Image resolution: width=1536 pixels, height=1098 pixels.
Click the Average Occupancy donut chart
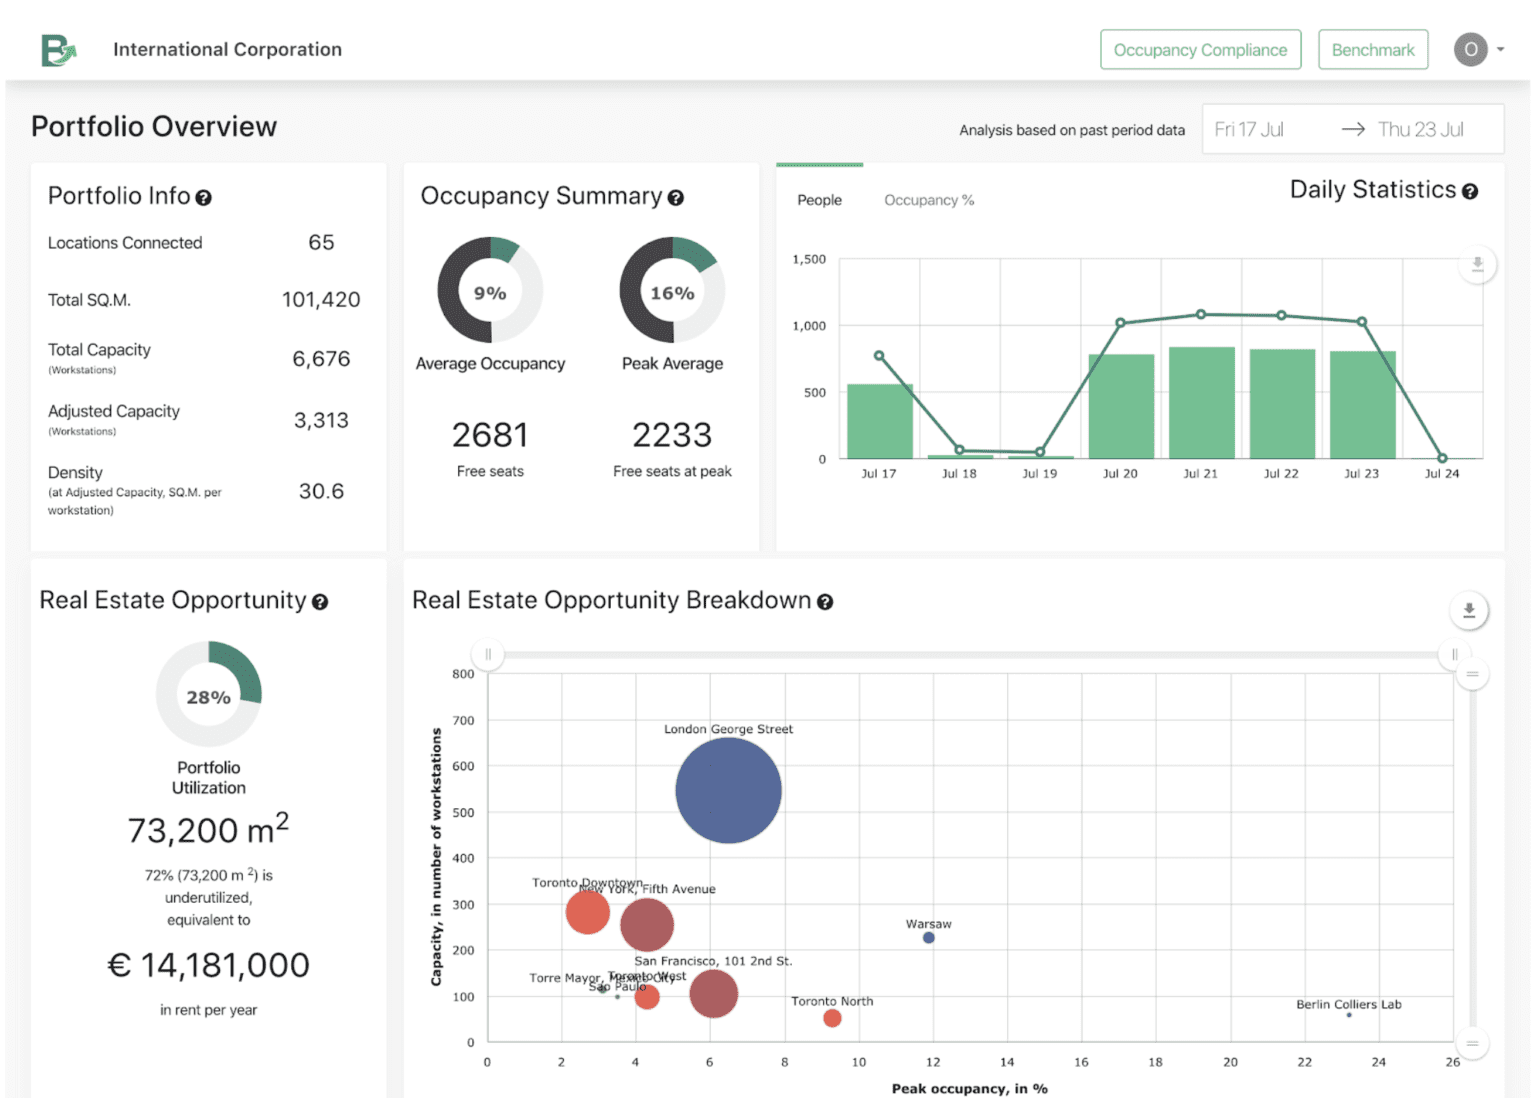pyautogui.click(x=490, y=292)
